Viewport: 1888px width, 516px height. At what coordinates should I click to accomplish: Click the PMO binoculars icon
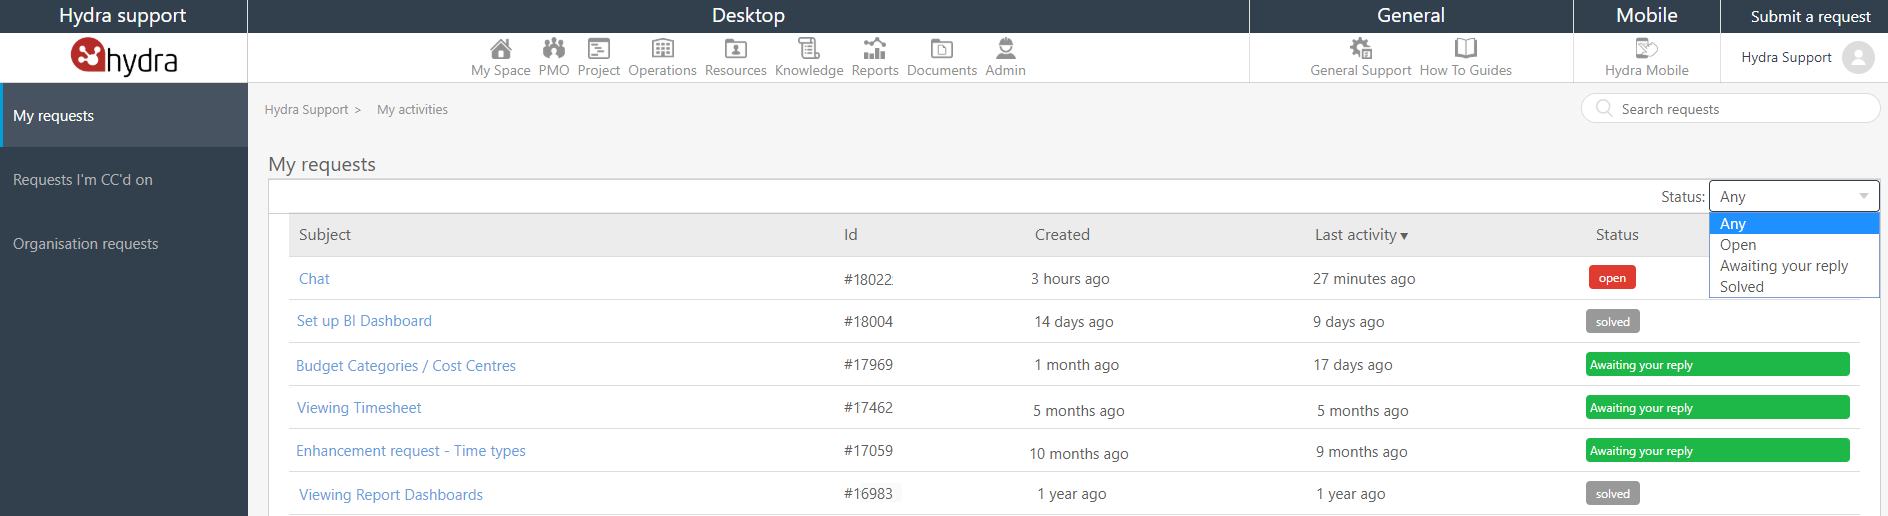pos(554,48)
